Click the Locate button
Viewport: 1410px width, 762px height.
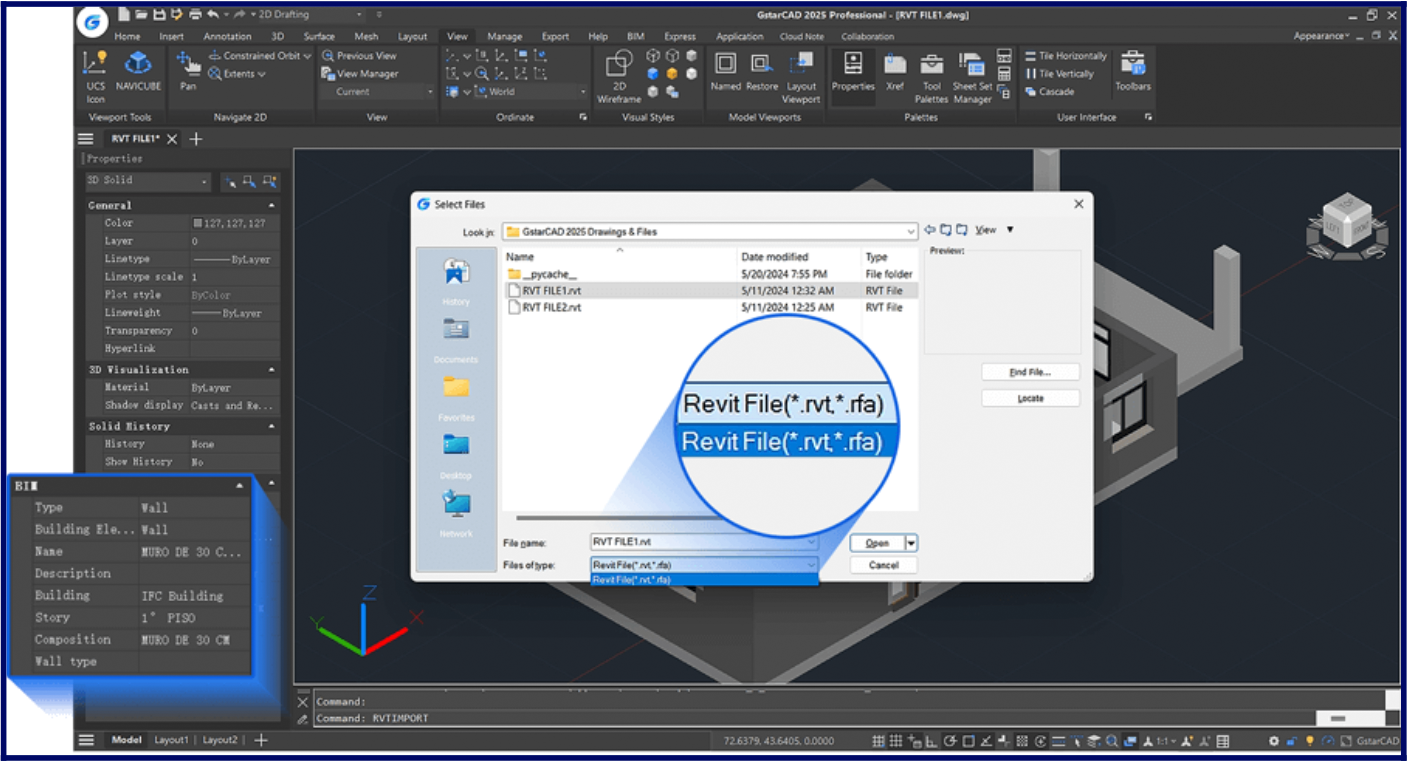tap(1030, 398)
